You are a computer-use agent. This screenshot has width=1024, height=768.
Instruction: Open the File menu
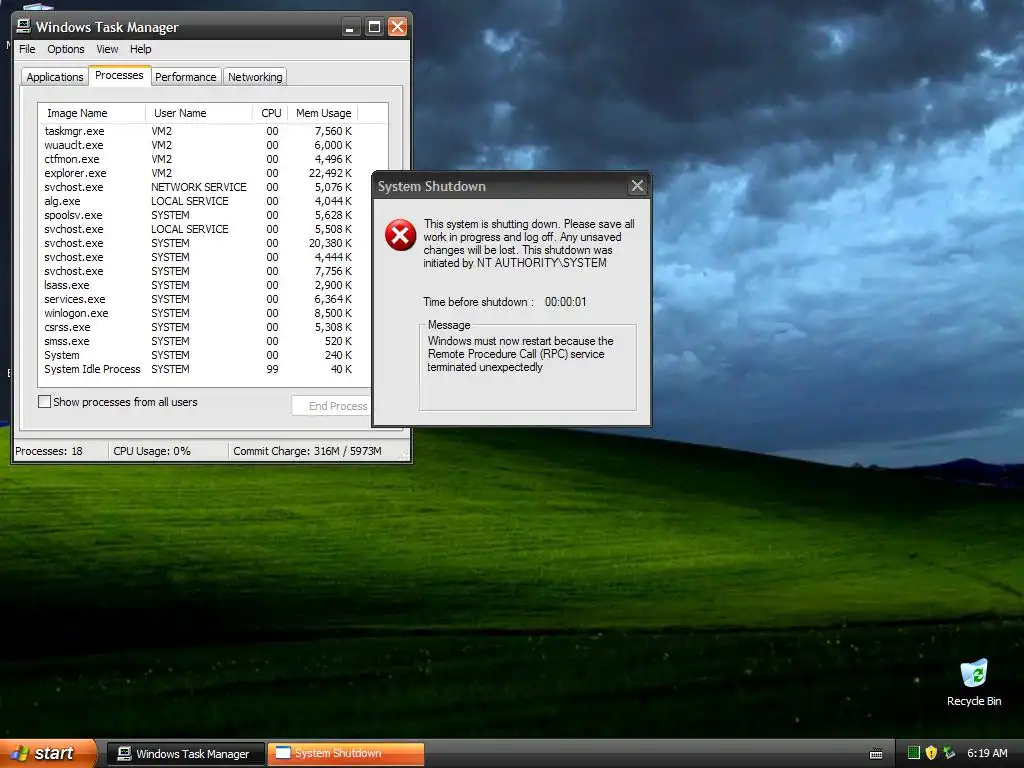pyautogui.click(x=27, y=49)
